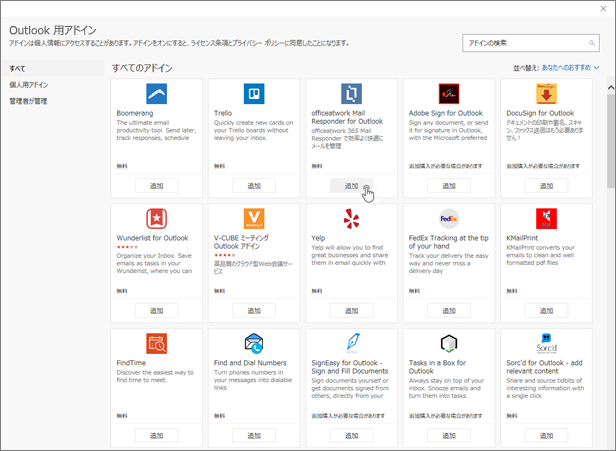Select the すべて category in sidebar
Screen dimensions: 616x451
click(52, 68)
